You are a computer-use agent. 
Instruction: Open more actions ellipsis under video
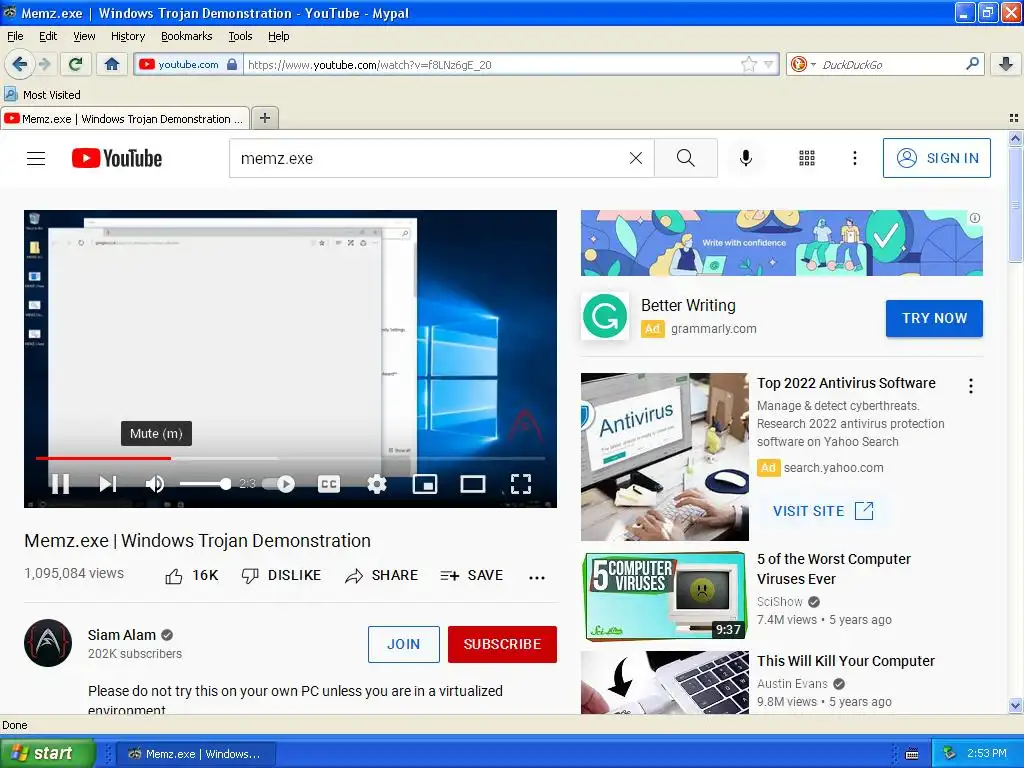pos(537,577)
